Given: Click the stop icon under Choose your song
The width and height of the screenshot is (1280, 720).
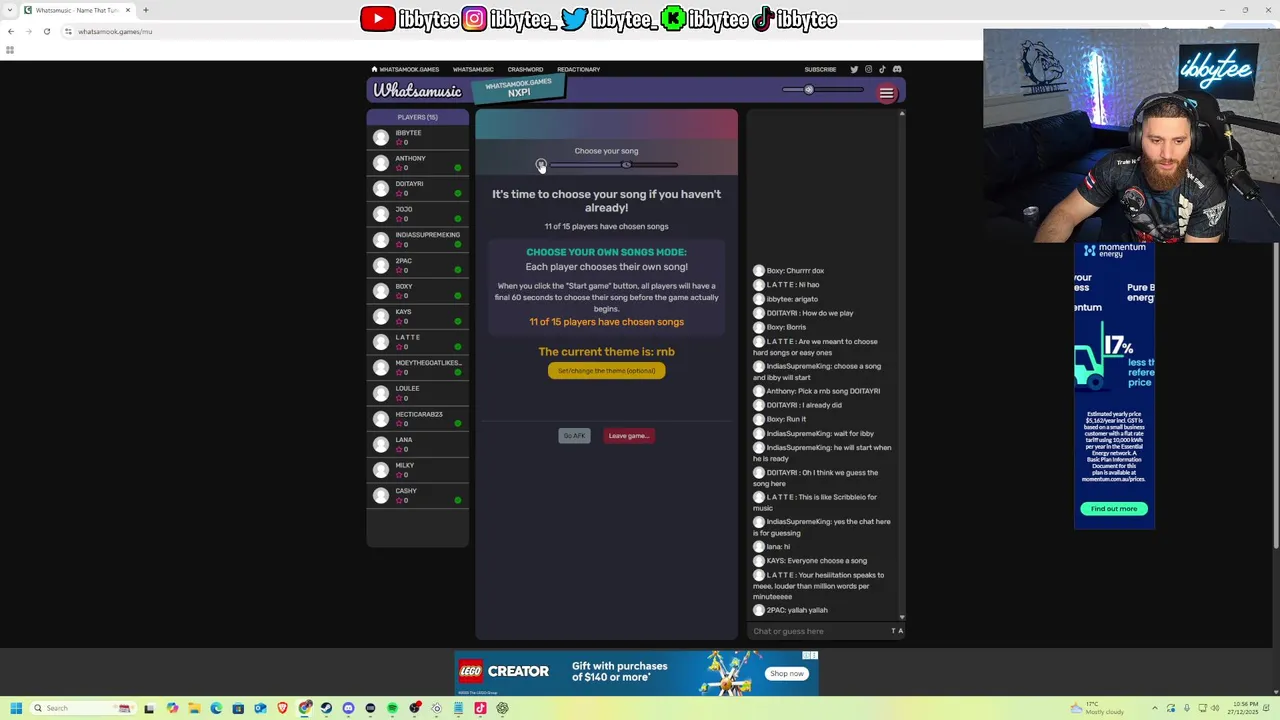Looking at the screenshot, I should point(541,164).
